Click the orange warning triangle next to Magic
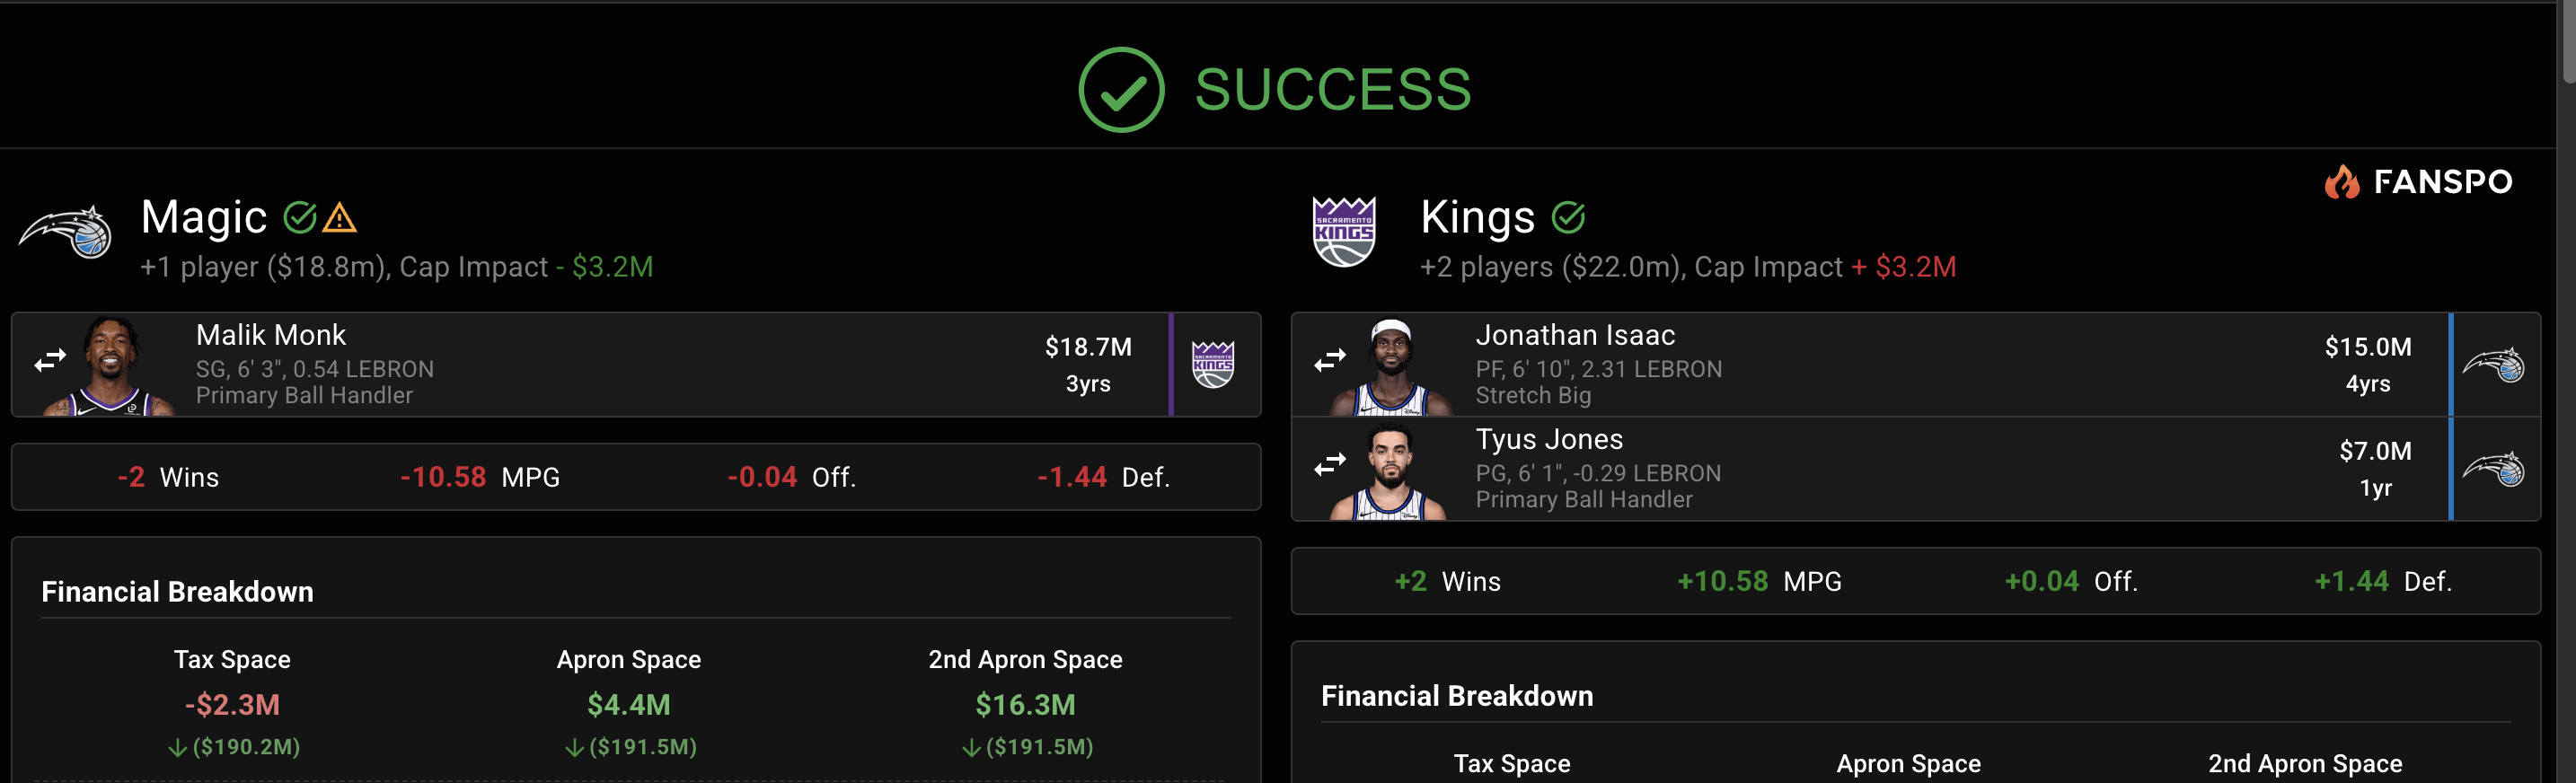This screenshot has width=2576, height=783. point(340,218)
